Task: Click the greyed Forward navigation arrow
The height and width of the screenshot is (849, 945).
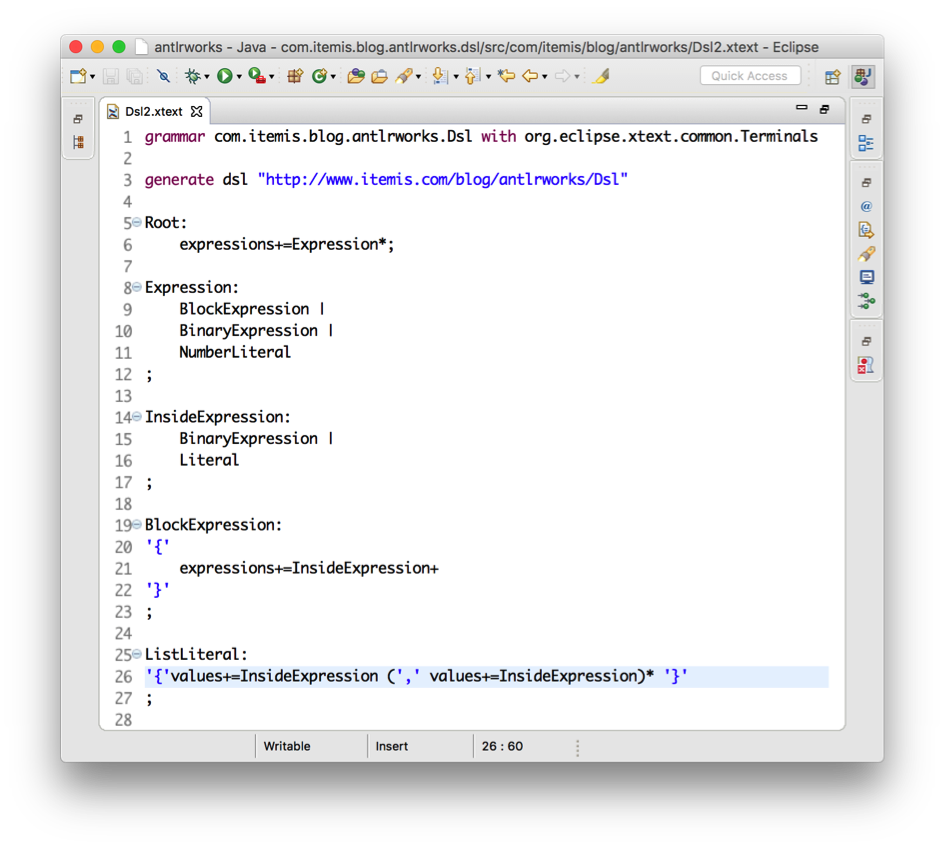Action: click(562, 76)
